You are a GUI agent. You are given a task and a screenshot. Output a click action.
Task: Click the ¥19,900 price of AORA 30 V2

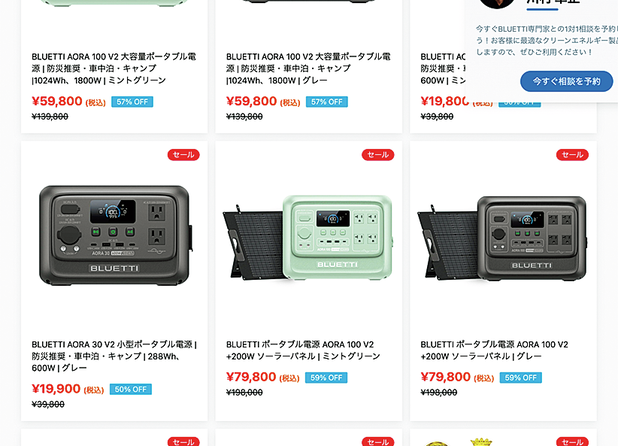tap(56, 389)
